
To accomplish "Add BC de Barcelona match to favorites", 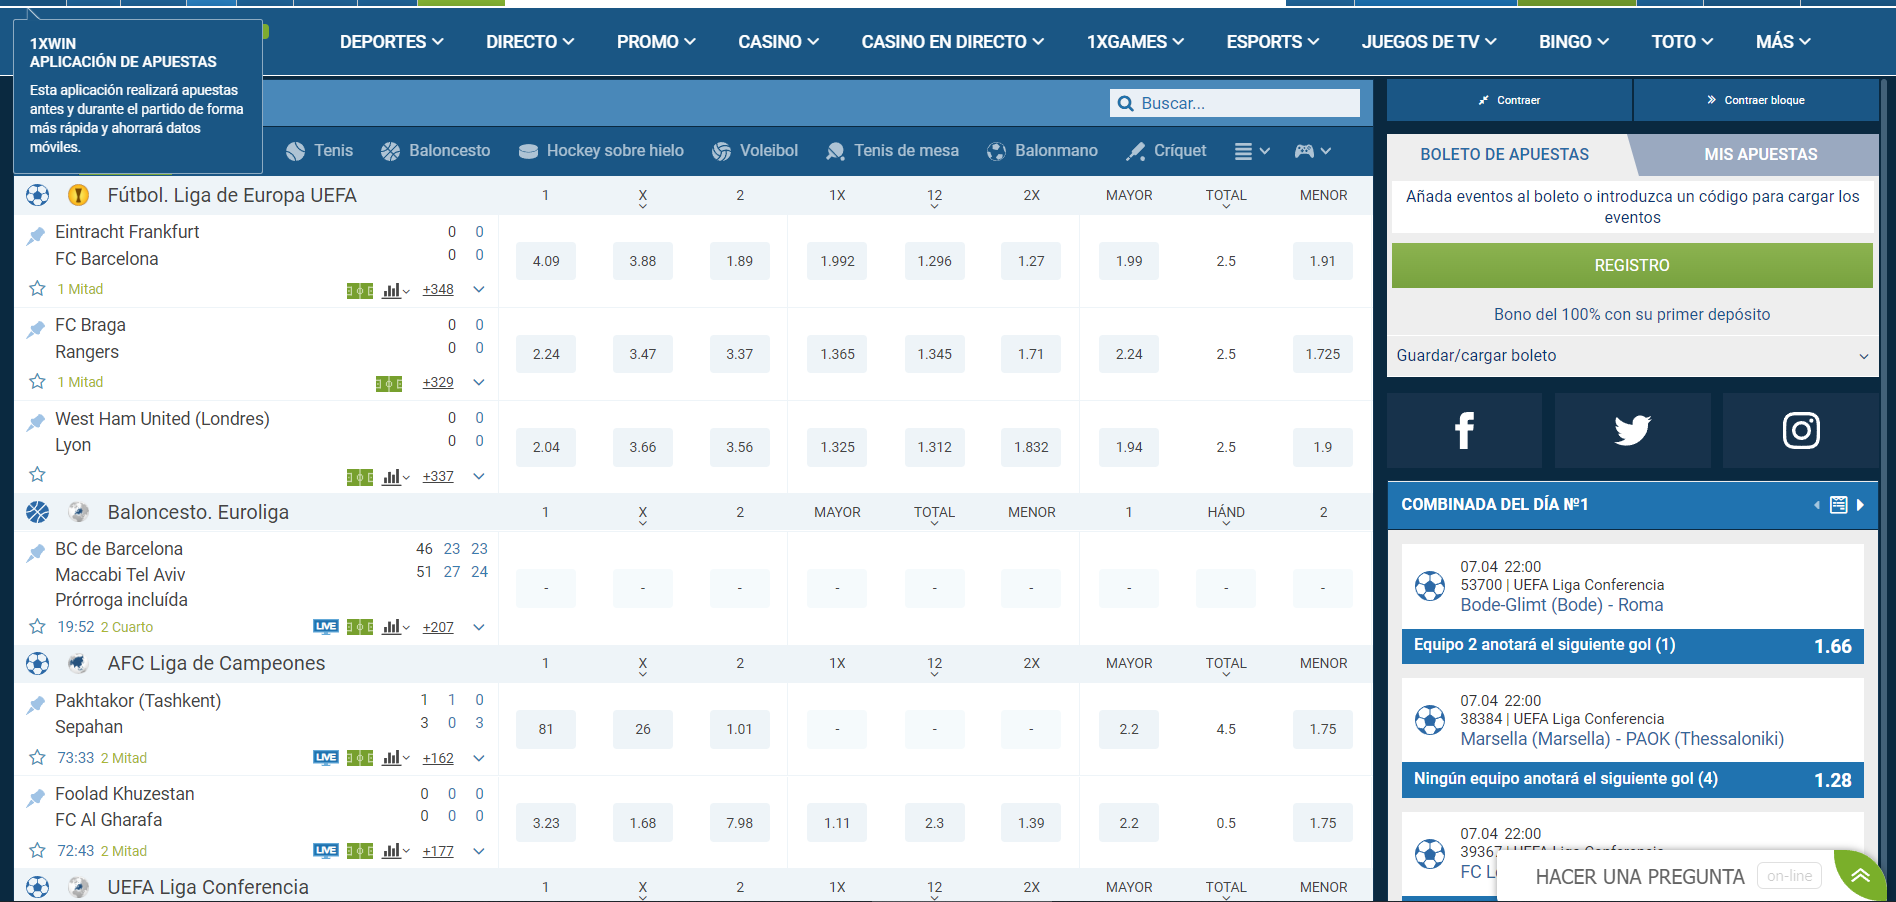I will coord(37,626).
